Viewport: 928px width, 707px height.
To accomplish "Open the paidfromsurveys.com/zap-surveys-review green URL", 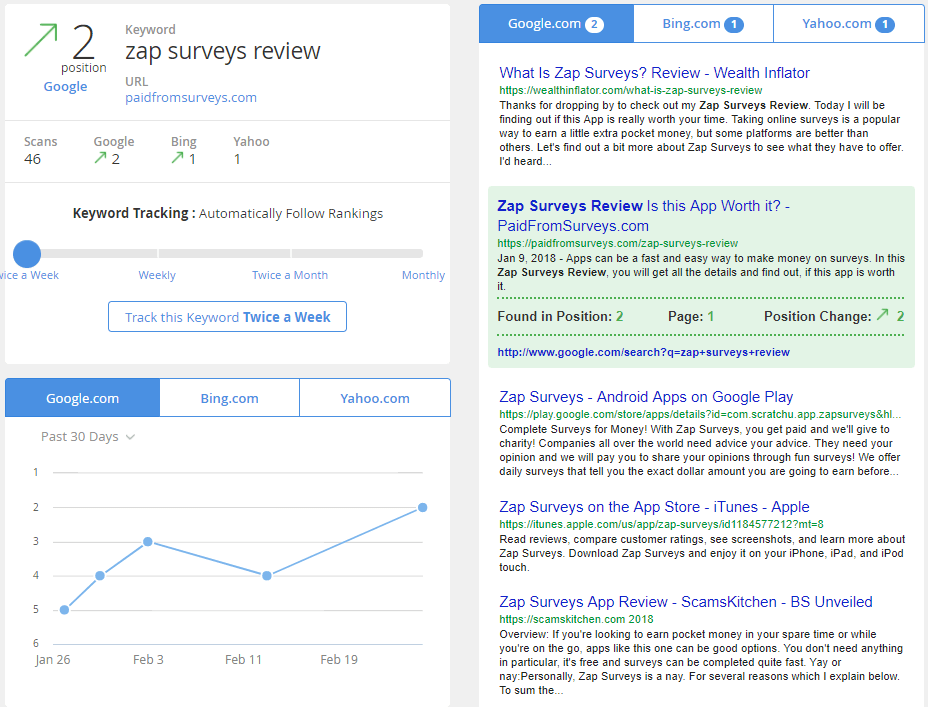I will pos(617,243).
